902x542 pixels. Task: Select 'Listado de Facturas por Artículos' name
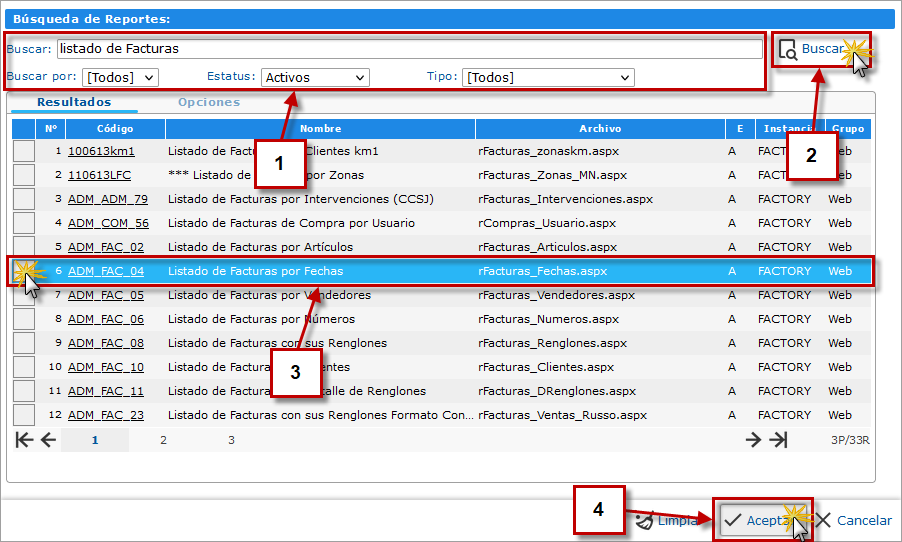pos(260,247)
